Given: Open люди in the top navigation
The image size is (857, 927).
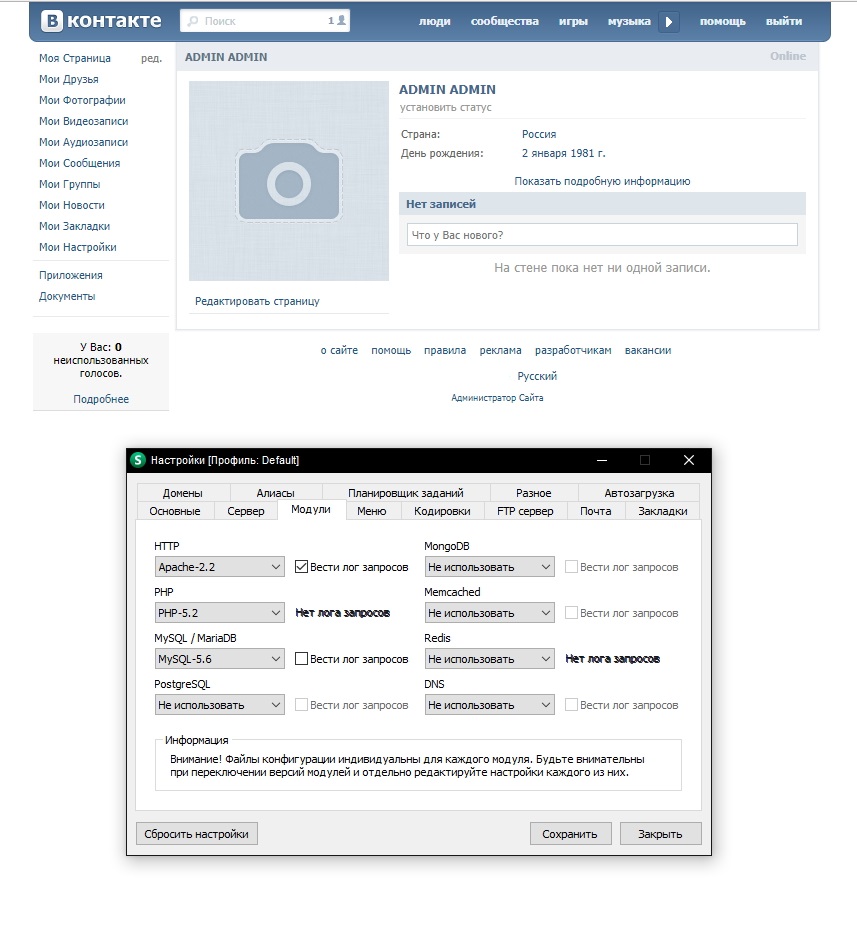Looking at the screenshot, I should (x=434, y=21).
